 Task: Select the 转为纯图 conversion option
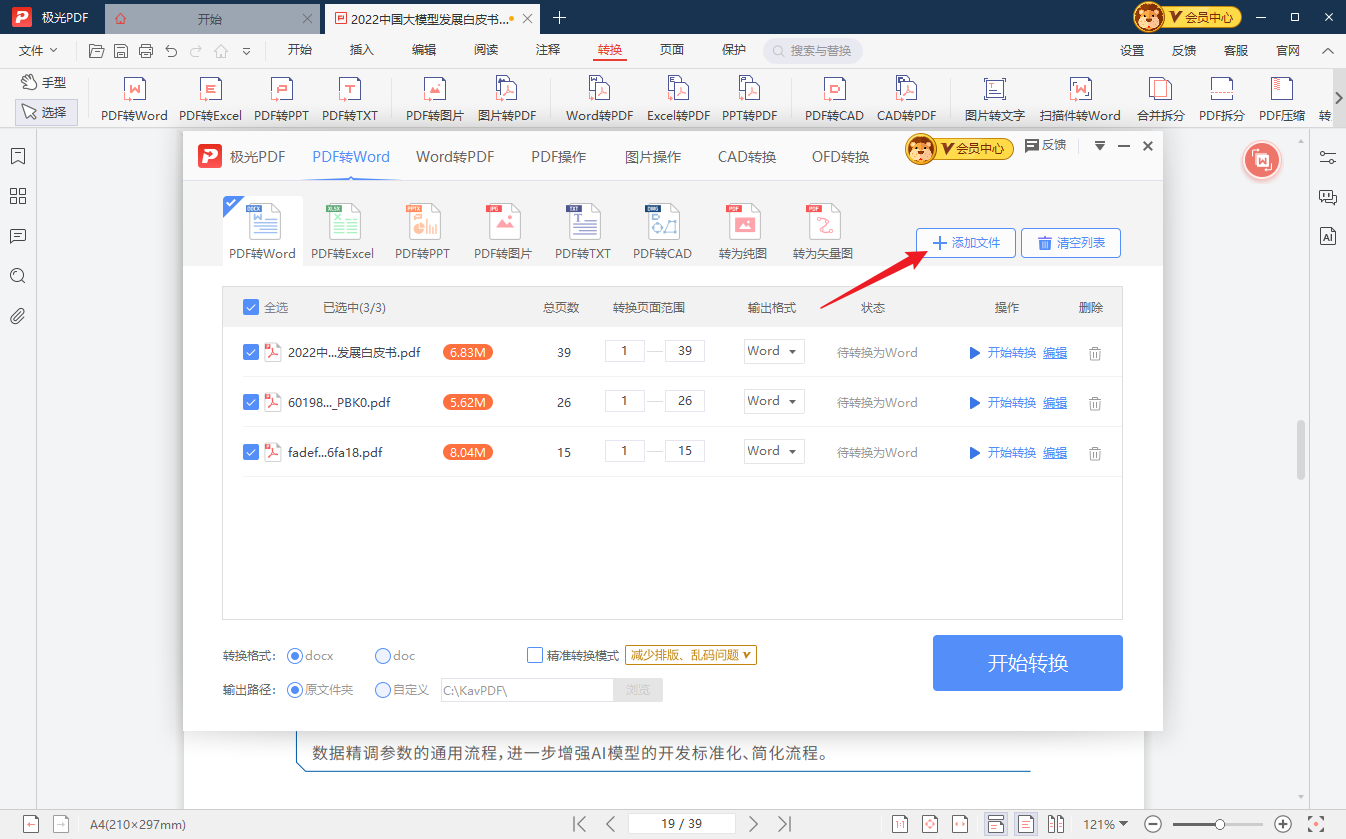tap(742, 230)
